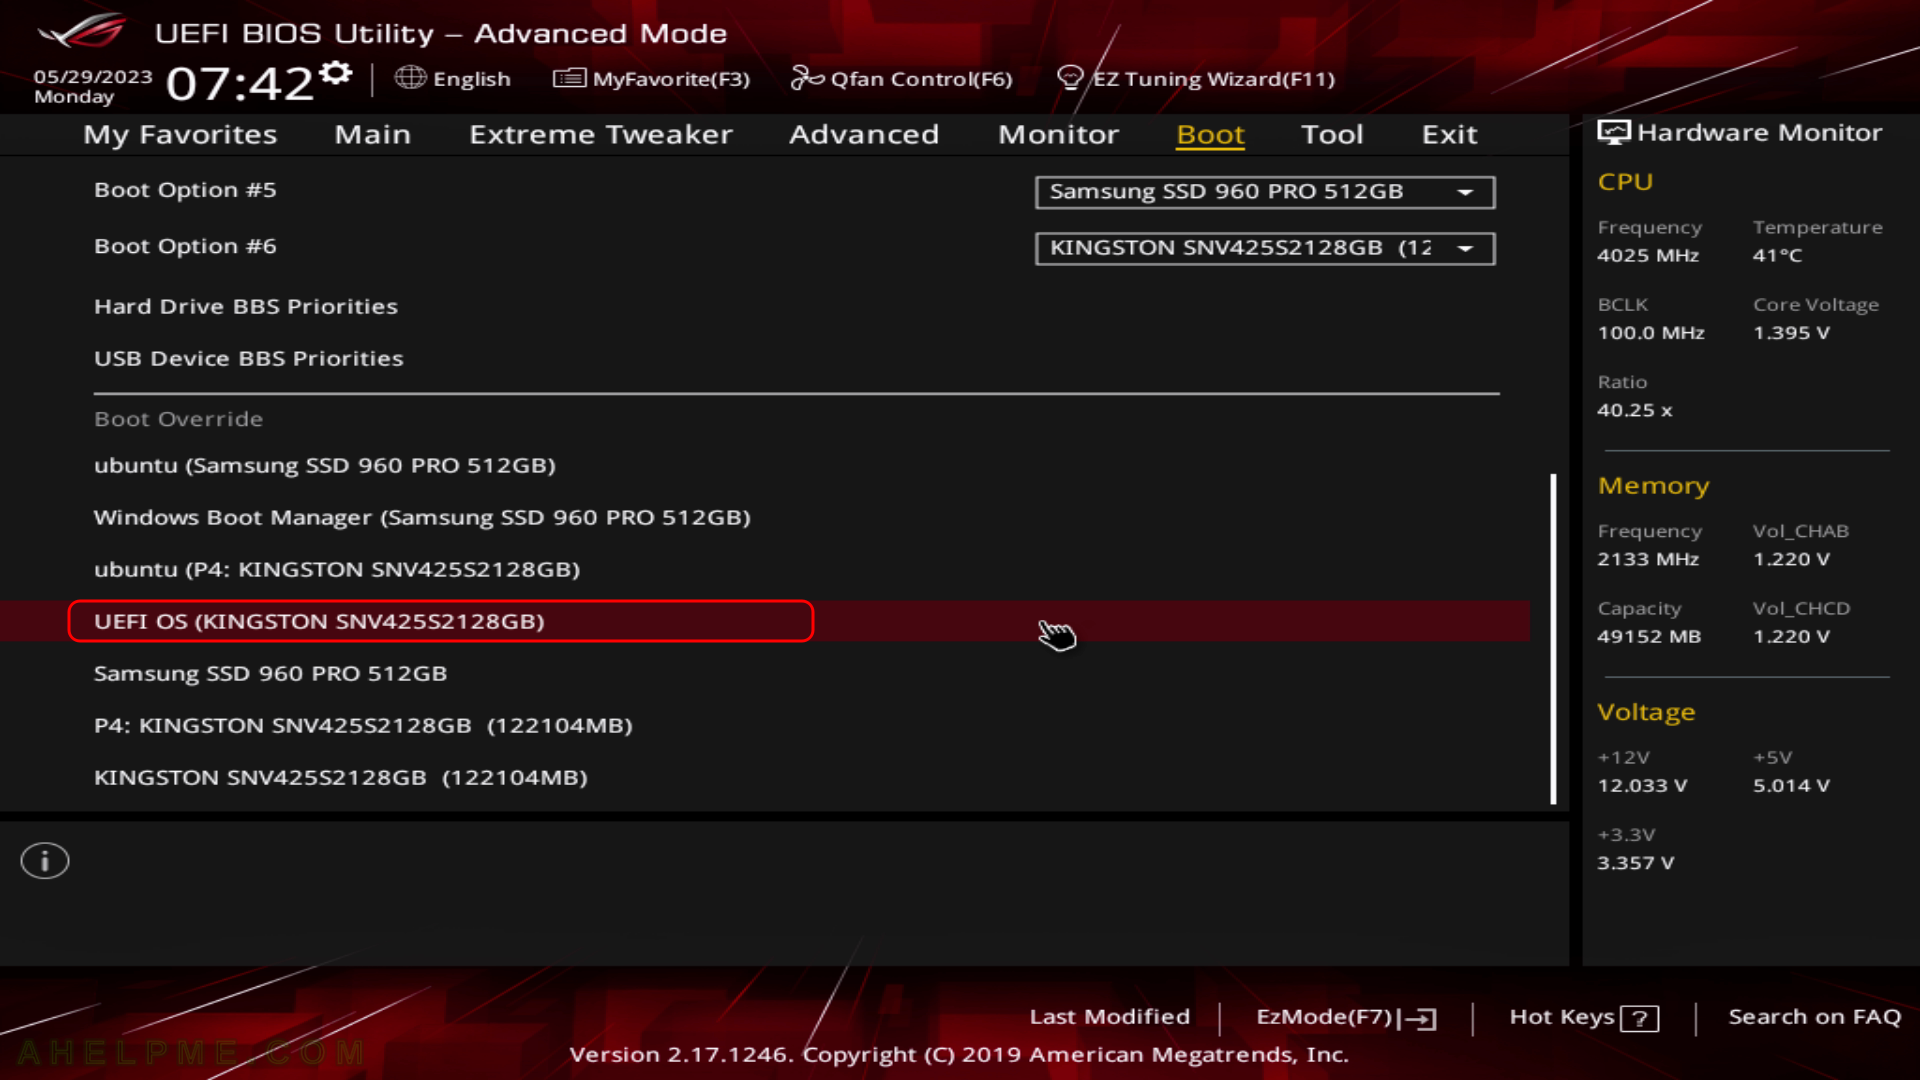The height and width of the screenshot is (1080, 1920).
Task: Click the Boot Option #5 label
Action: tap(185, 190)
